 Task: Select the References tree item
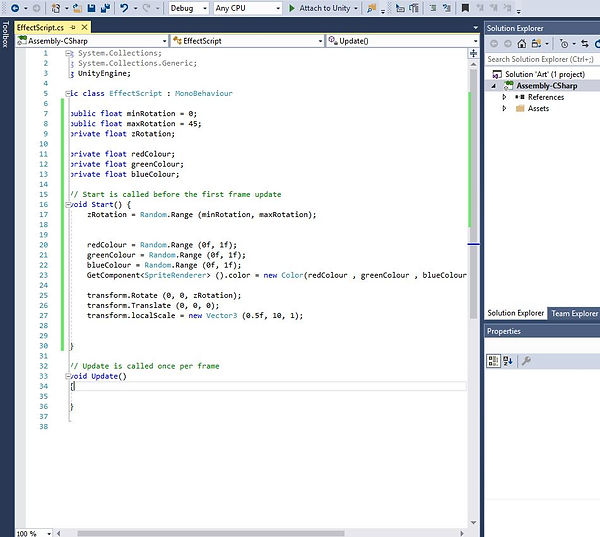point(546,97)
